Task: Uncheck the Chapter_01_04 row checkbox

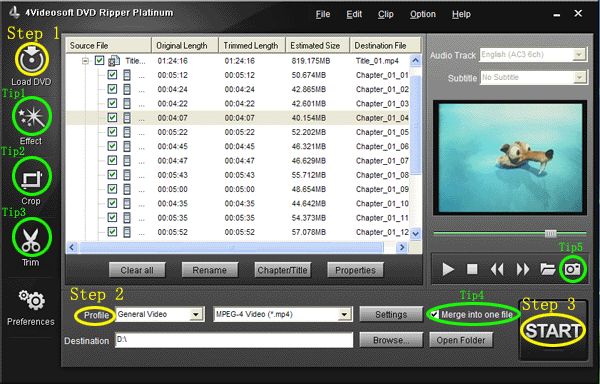Action: point(112,117)
